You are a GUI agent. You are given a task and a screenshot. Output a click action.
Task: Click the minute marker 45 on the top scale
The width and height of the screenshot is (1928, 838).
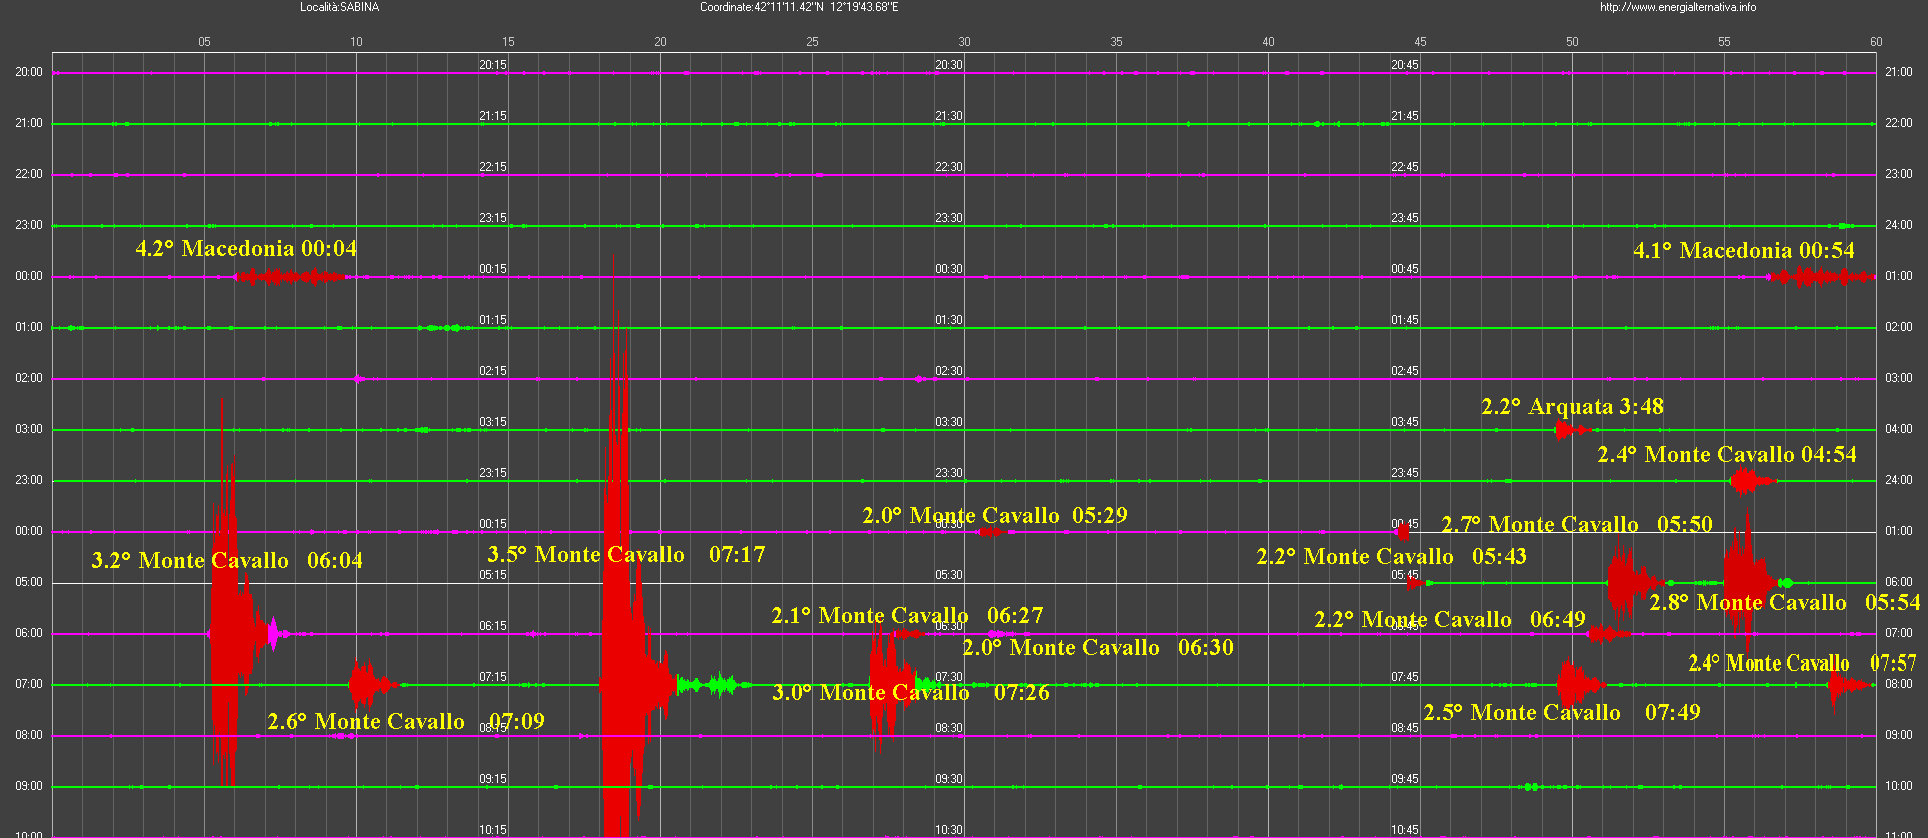pos(1420,42)
